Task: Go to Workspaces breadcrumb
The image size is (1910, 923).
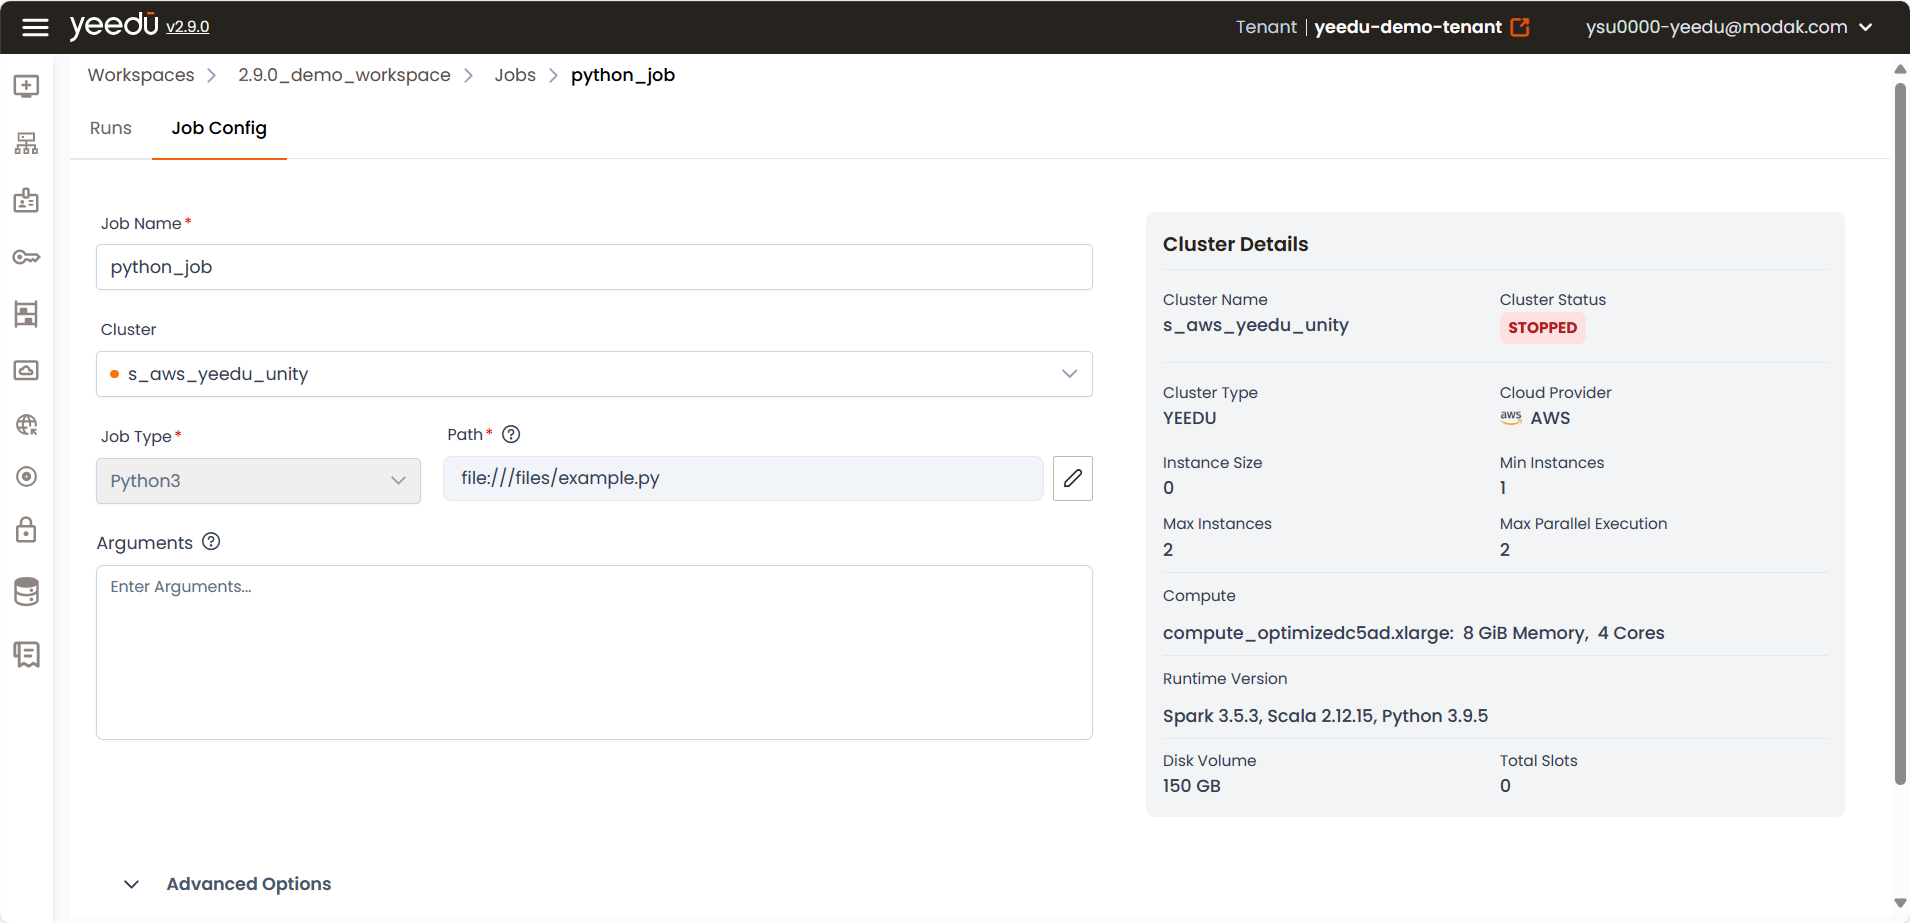Action: click(x=141, y=75)
